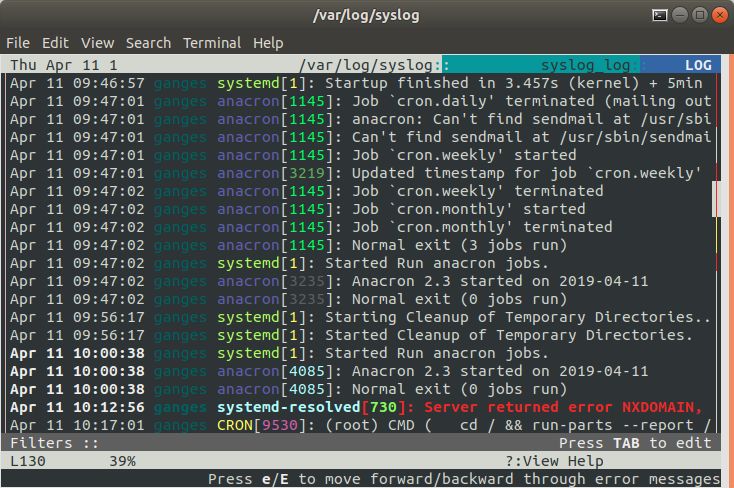Select 'Updated timestamp for job cron.weekly' line
The width and height of the screenshot is (734, 488).
click(x=356, y=173)
